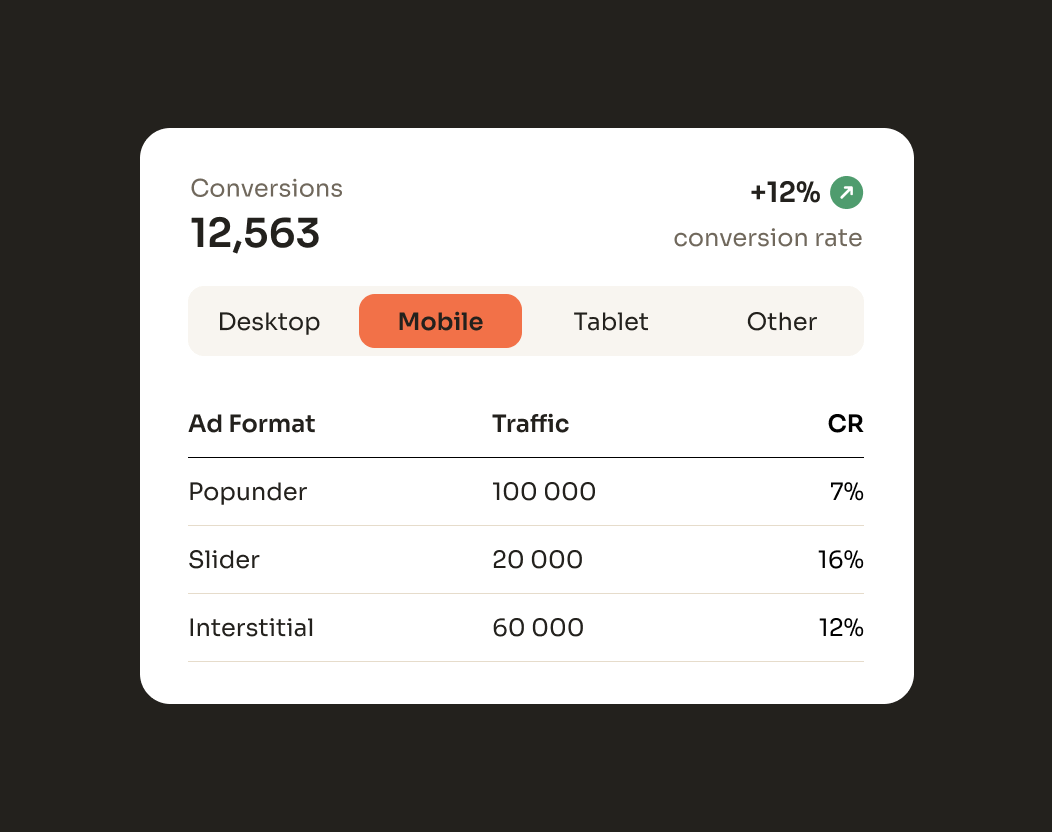
Task: Select the Slider ad format row
Action: tap(224, 560)
